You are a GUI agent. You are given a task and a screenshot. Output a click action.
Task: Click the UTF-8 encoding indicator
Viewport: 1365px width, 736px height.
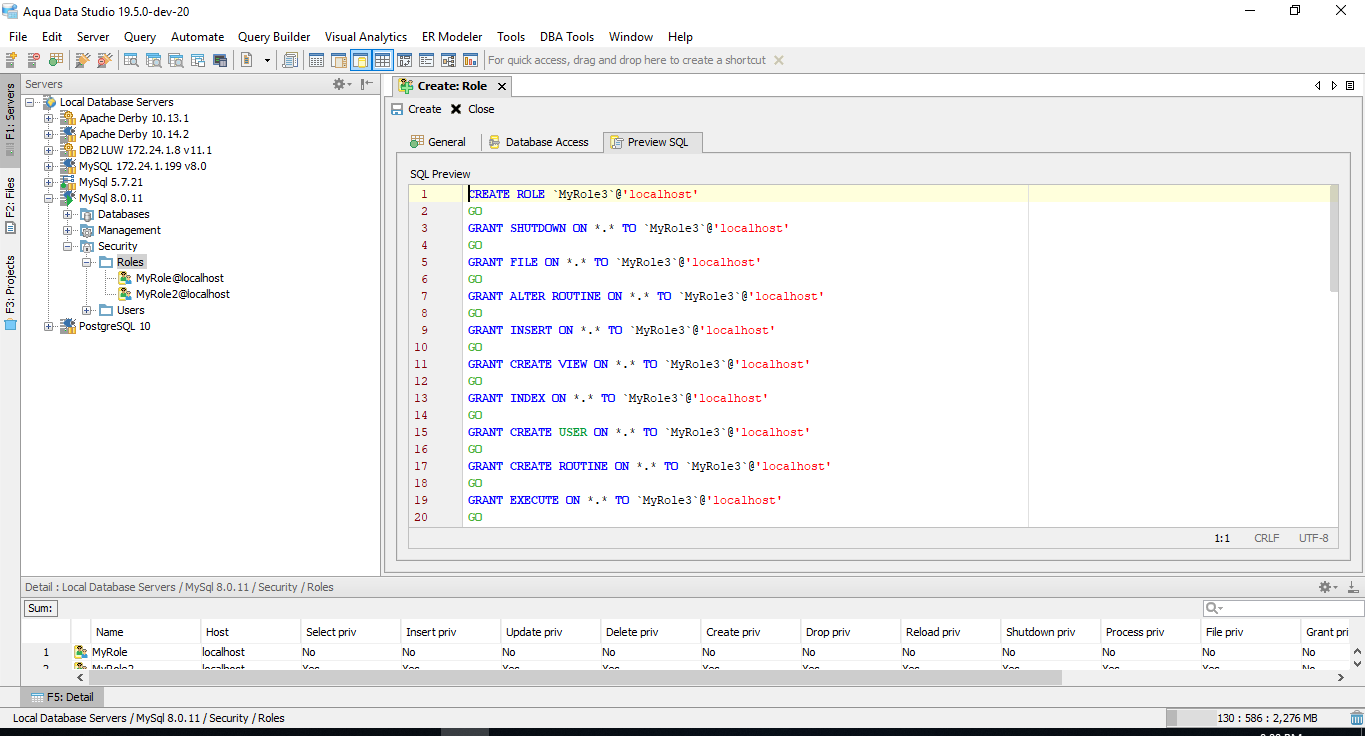(1314, 538)
